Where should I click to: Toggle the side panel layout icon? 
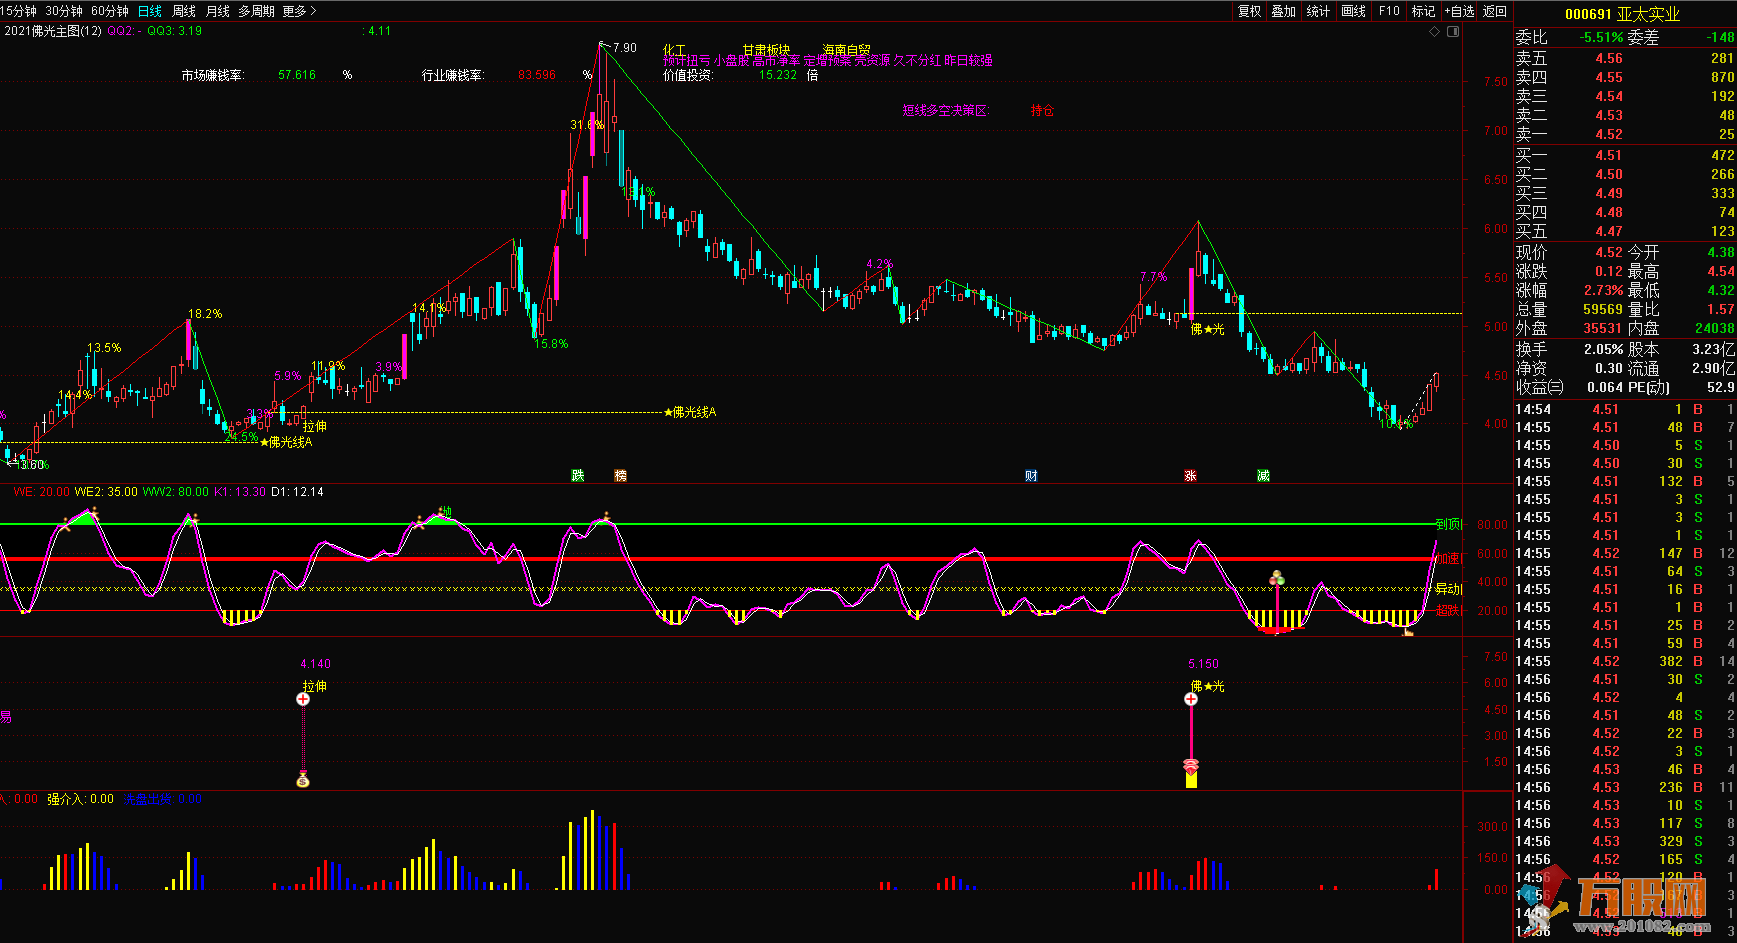(x=1453, y=31)
